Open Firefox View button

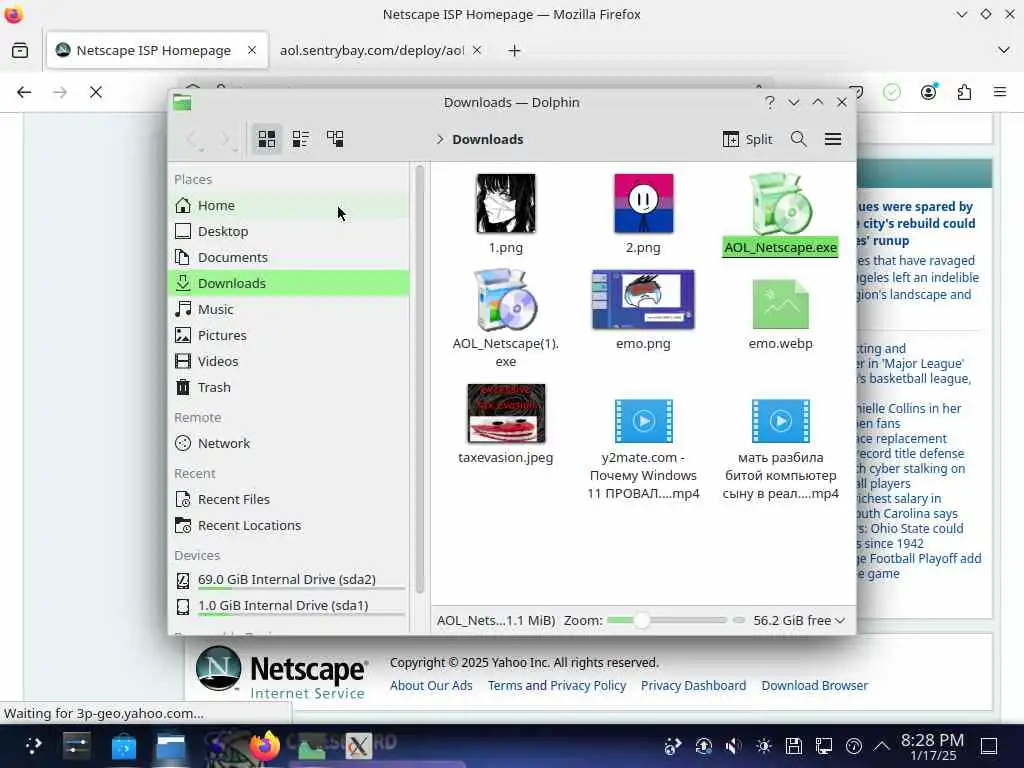(20, 50)
